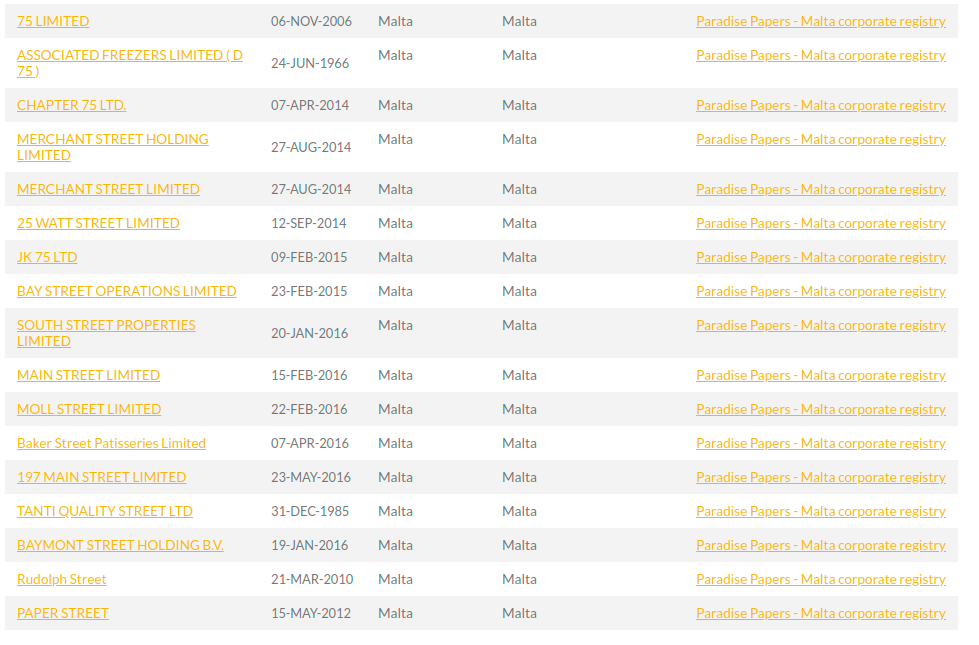Open Paradise Papers source link for 75 LIMITED
979x645 pixels.
click(820, 21)
